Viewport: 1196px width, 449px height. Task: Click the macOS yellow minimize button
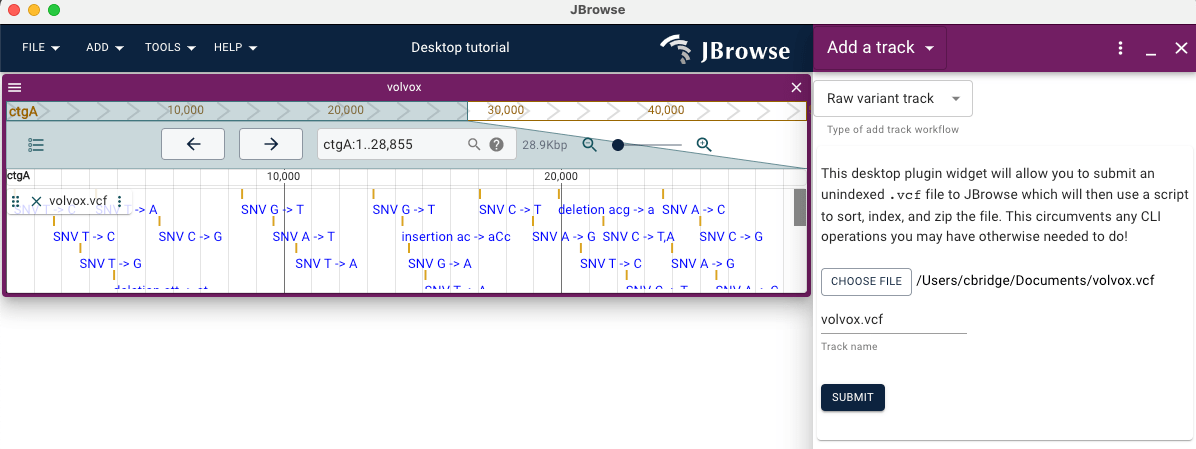click(x=34, y=11)
